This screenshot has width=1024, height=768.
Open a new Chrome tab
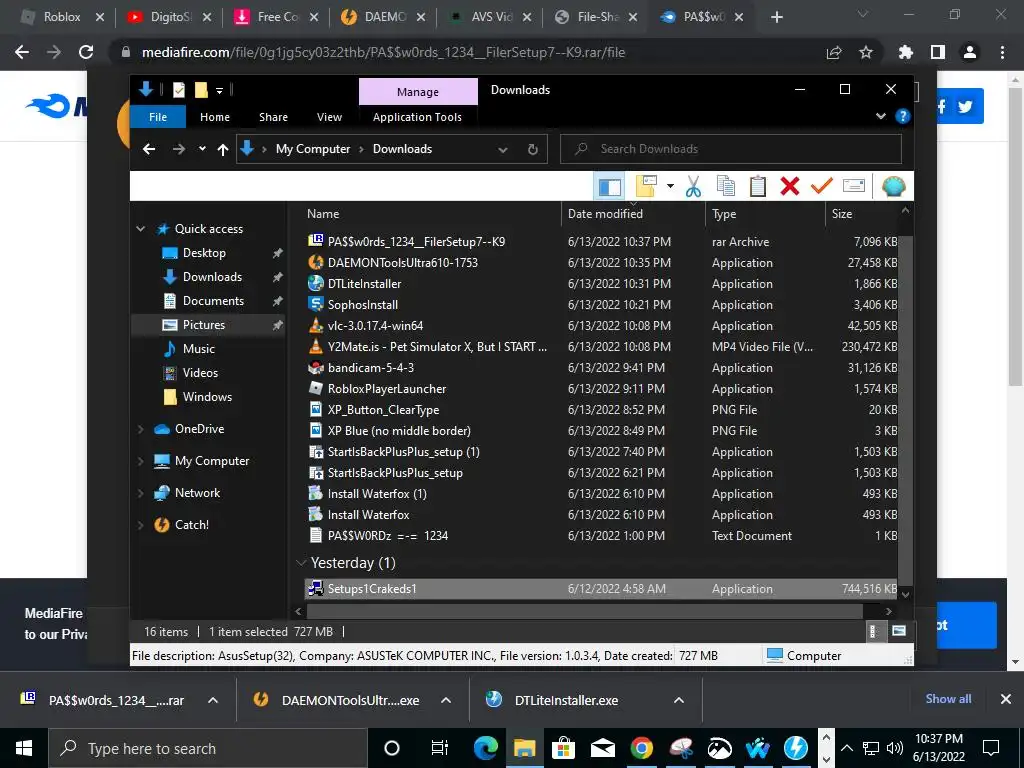(776, 17)
